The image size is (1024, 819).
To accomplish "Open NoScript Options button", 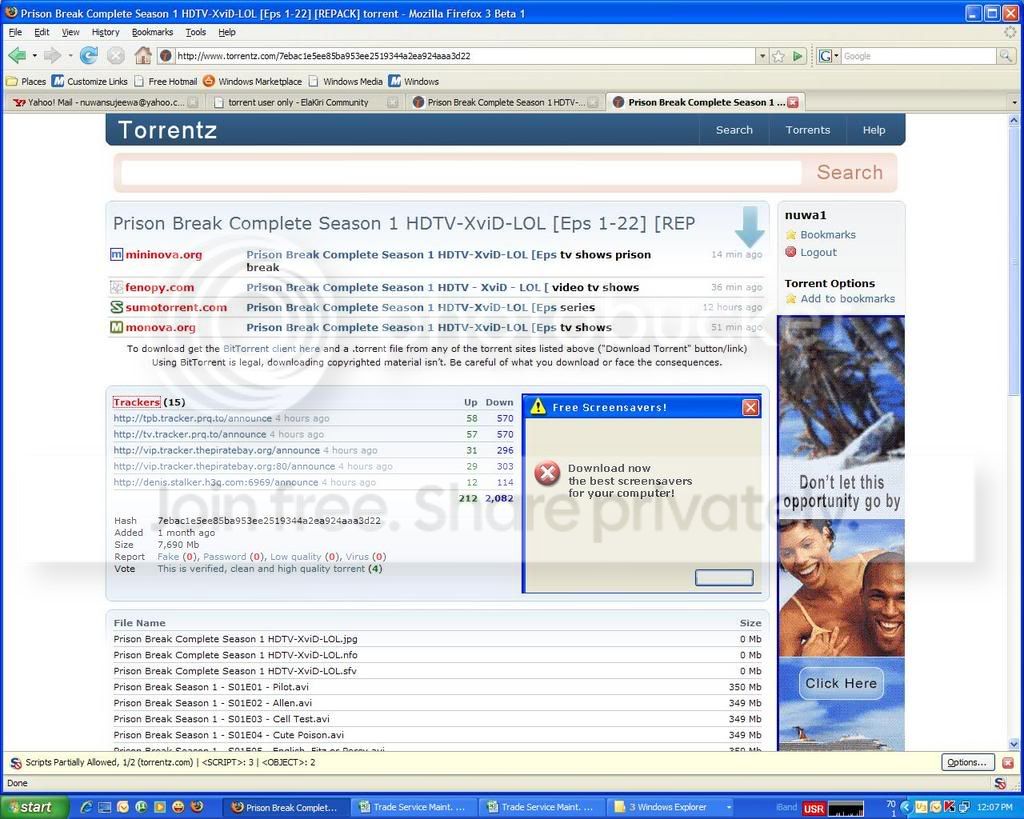I will (967, 762).
